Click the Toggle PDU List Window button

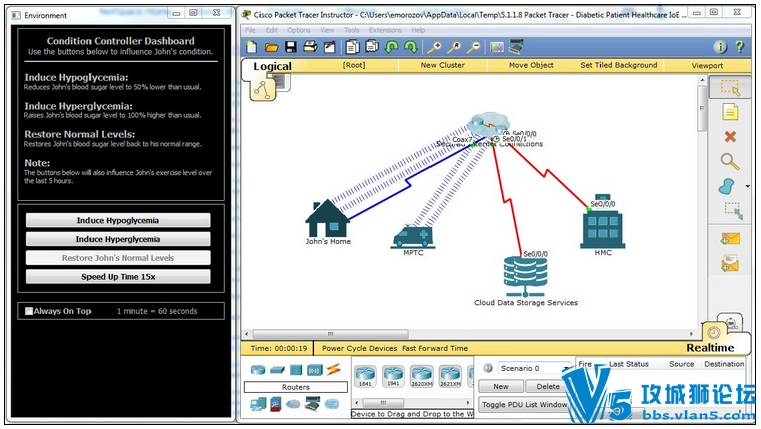coord(524,404)
